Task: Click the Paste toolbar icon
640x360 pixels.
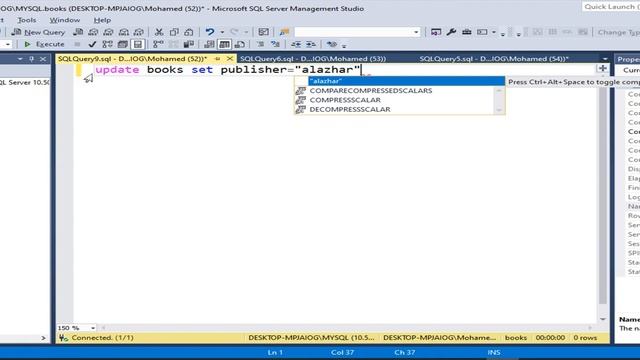Action: 189,32
